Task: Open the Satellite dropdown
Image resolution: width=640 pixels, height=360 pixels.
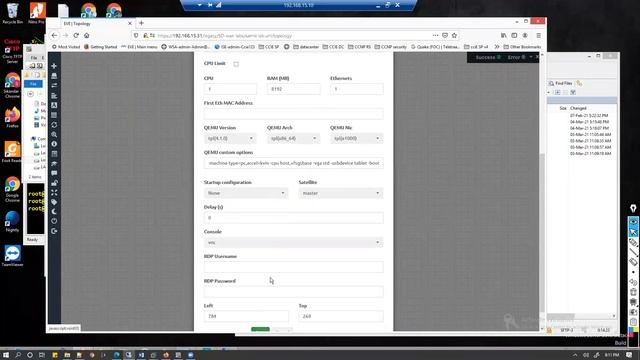Action: [x=341, y=193]
